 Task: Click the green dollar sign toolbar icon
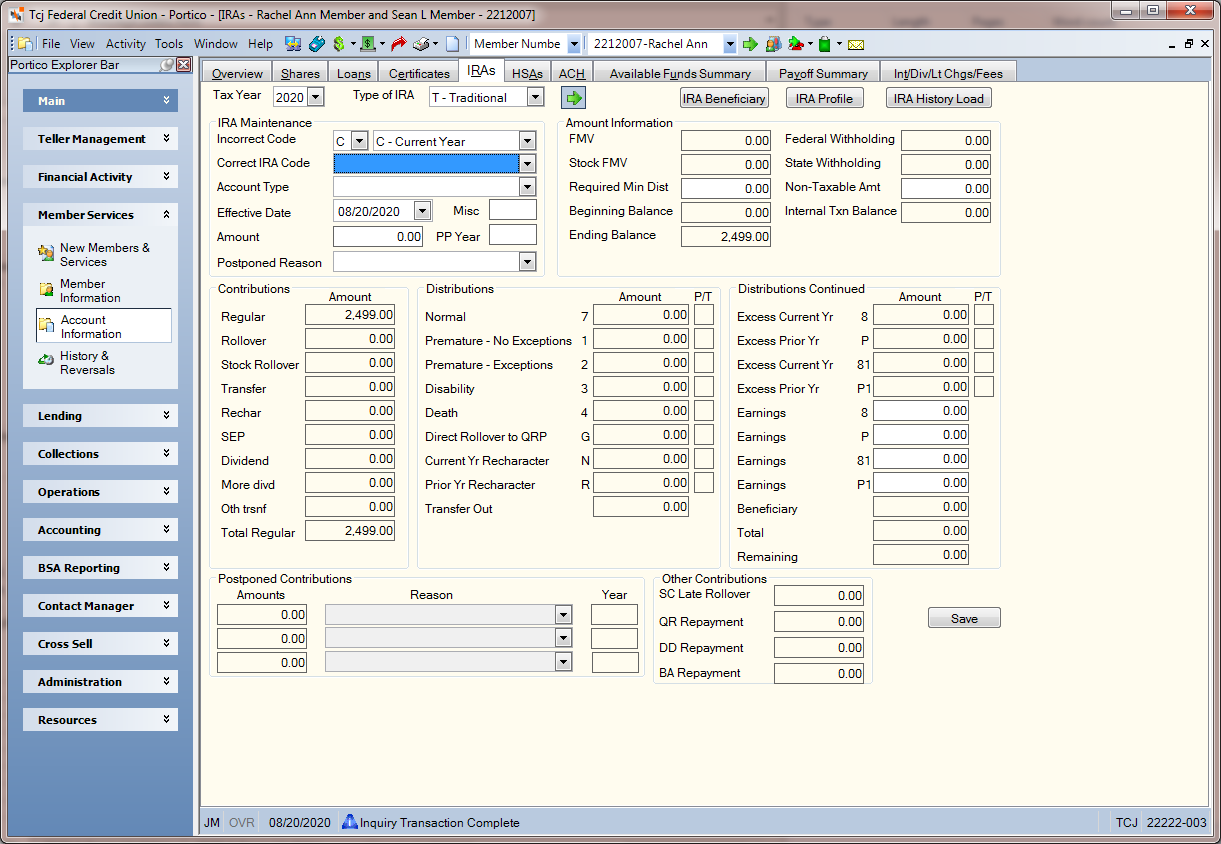(x=339, y=44)
